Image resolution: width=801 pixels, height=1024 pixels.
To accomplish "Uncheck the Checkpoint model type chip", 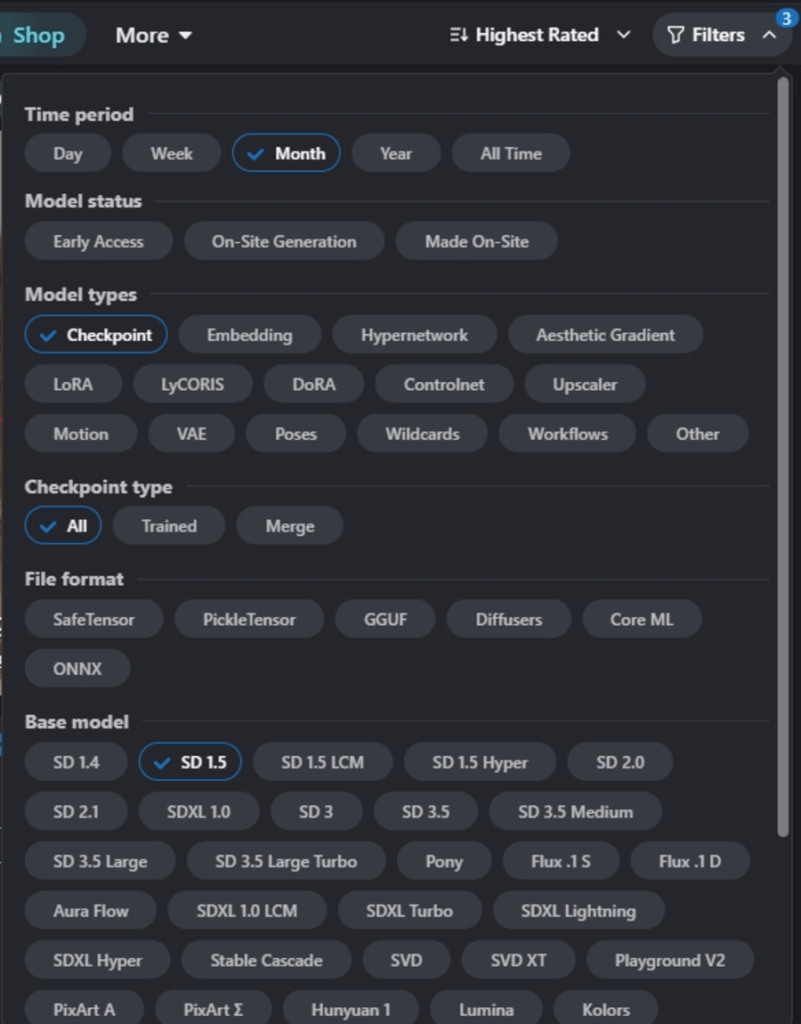I will [96, 335].
